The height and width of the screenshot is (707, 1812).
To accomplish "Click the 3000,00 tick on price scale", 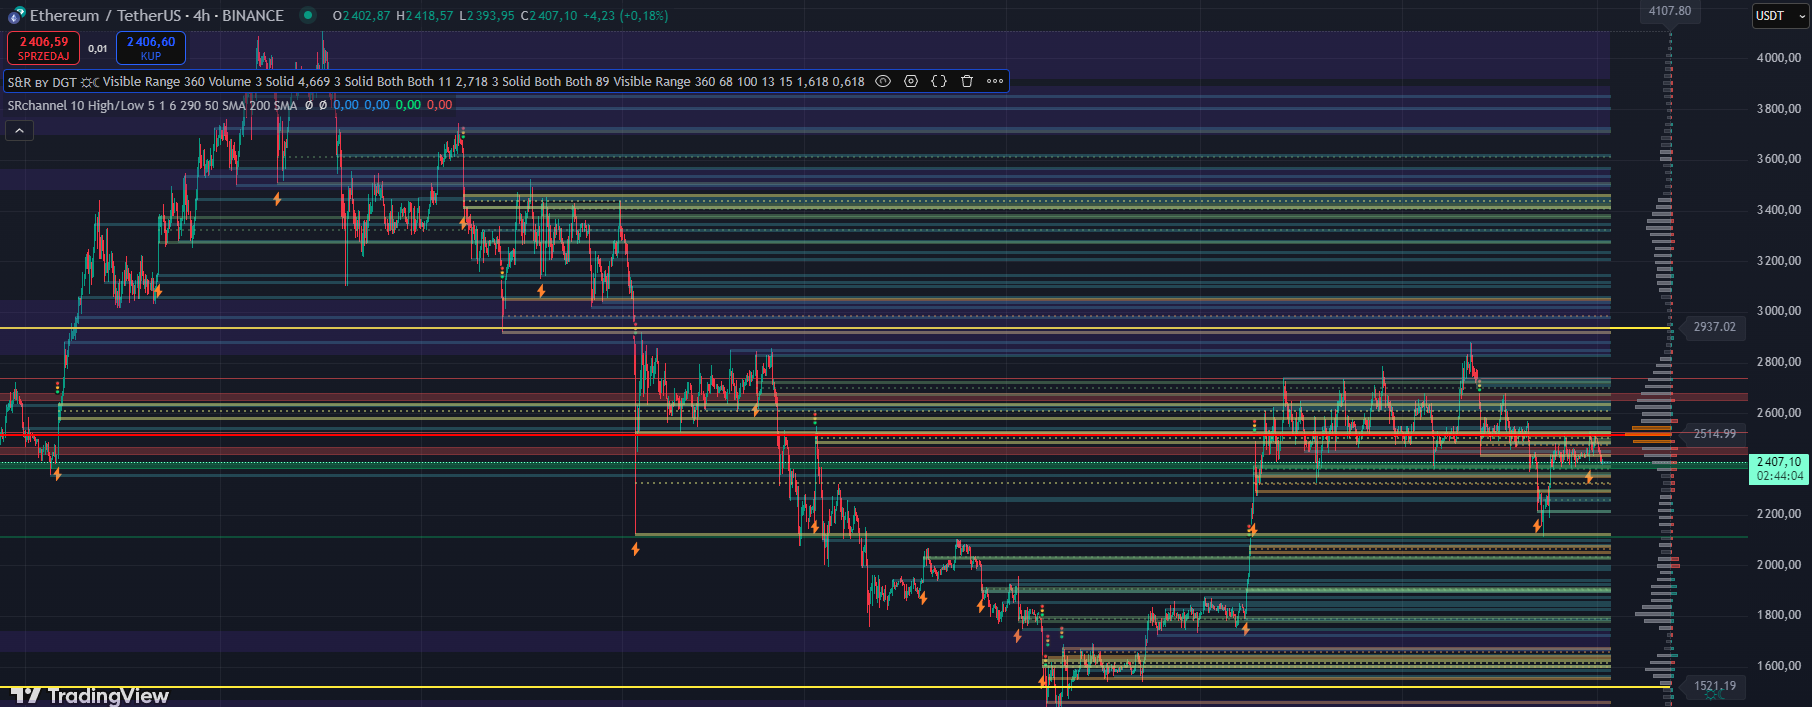I will pos(1779,311).
